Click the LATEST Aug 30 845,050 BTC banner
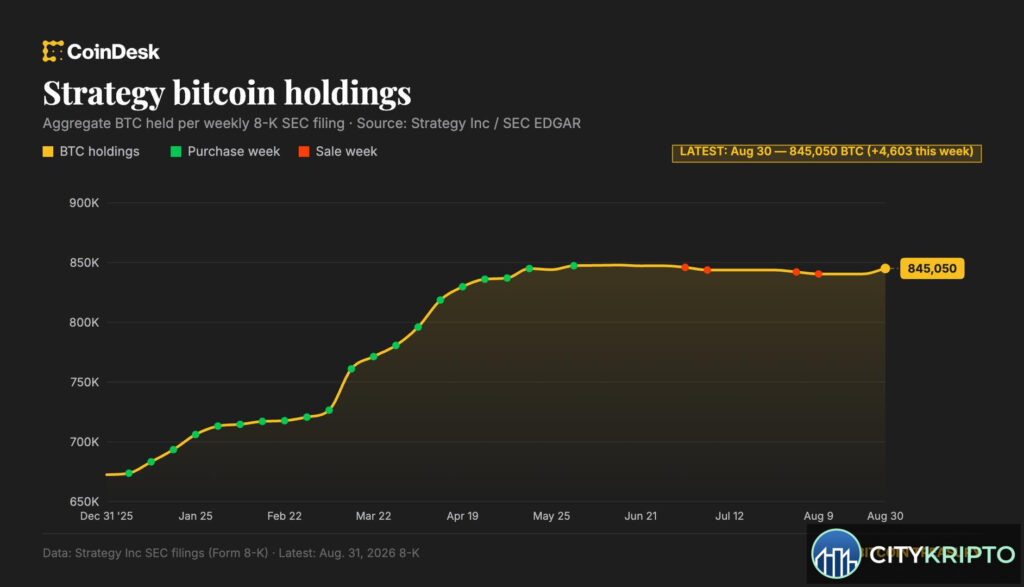 [826, 153]
